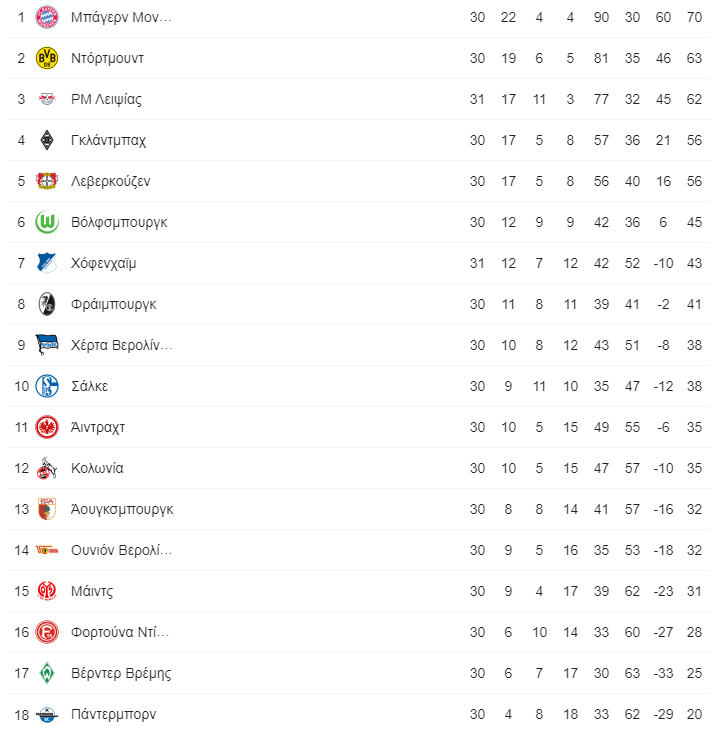
Task: Select the RB Leipzig logo
Action: [x=47, y=99]
